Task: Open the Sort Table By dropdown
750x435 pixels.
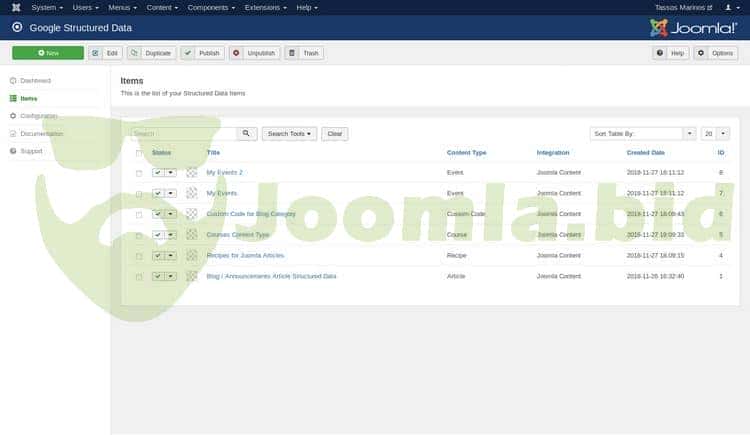Action: pos(642,134)
